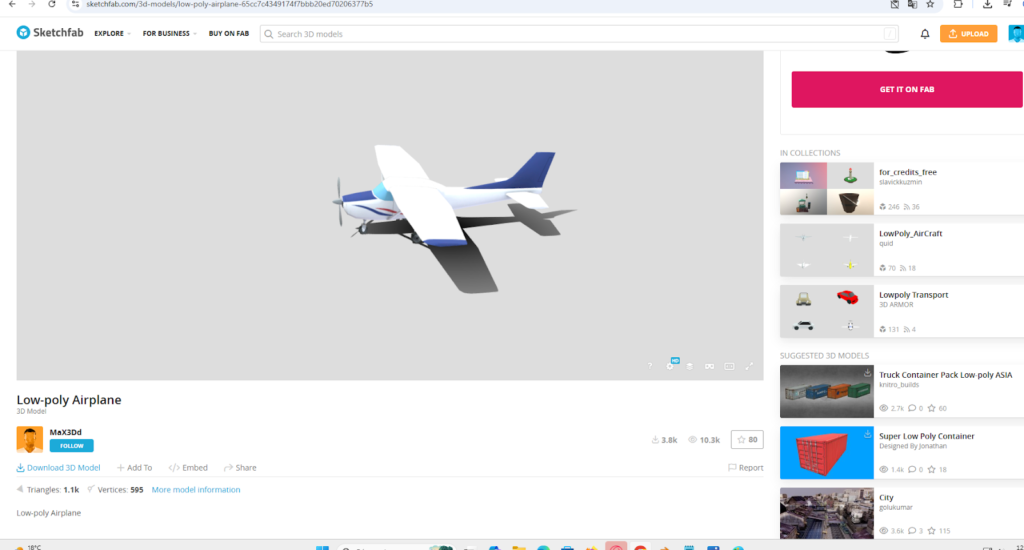Open the LowPoly_AirCraft collection
This screenshot has height=550, width=1024.
910,233
